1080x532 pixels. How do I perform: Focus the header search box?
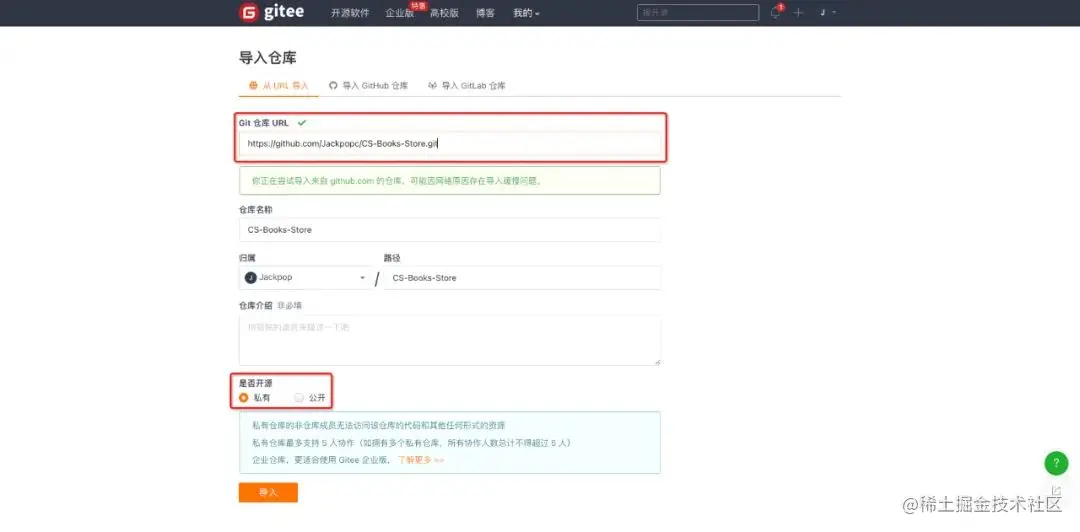[698, 12]
